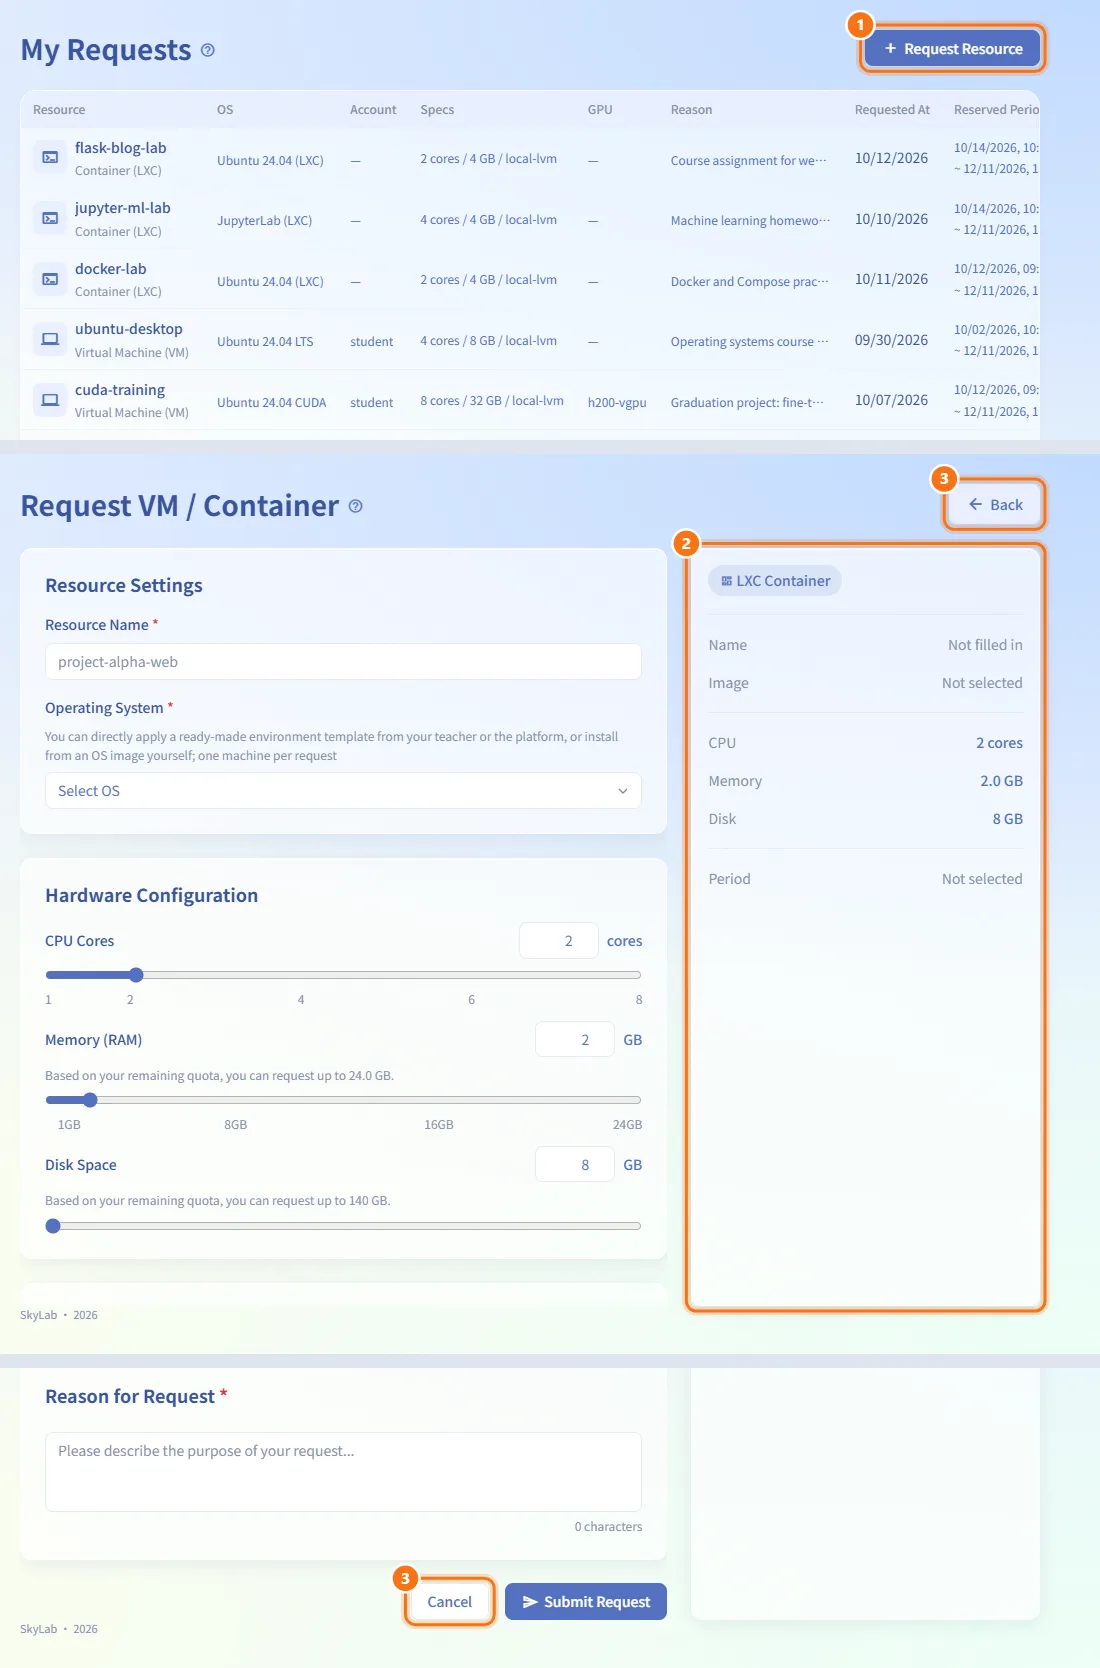Open the jupyter-ml-lab resource name

123,208
